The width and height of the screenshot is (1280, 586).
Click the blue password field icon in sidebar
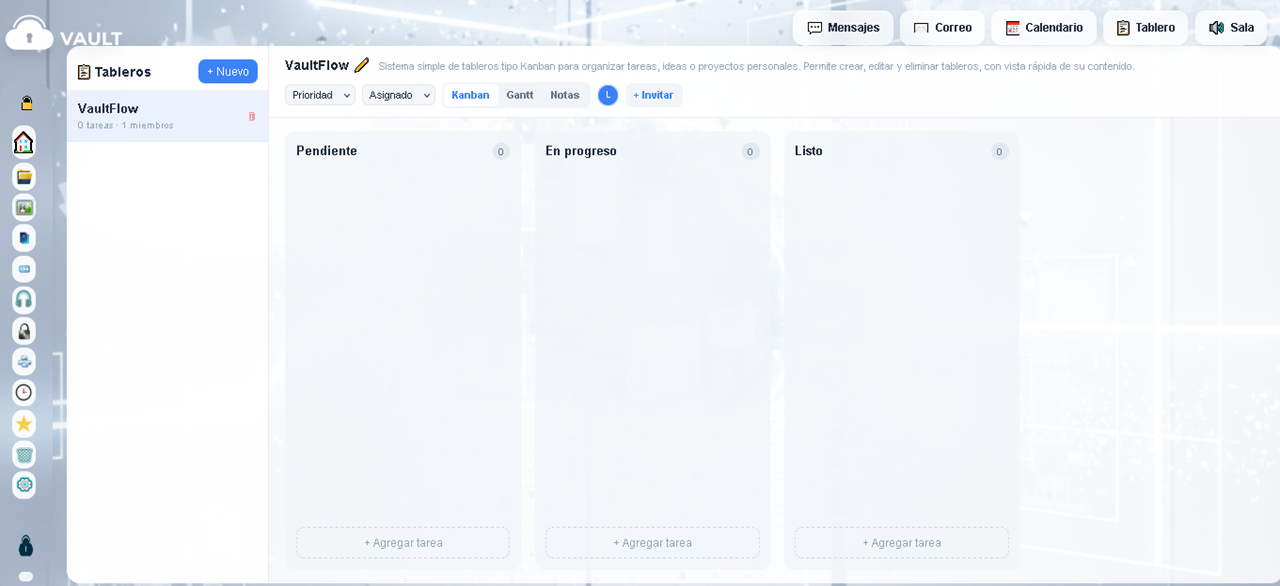coord(24,269)
